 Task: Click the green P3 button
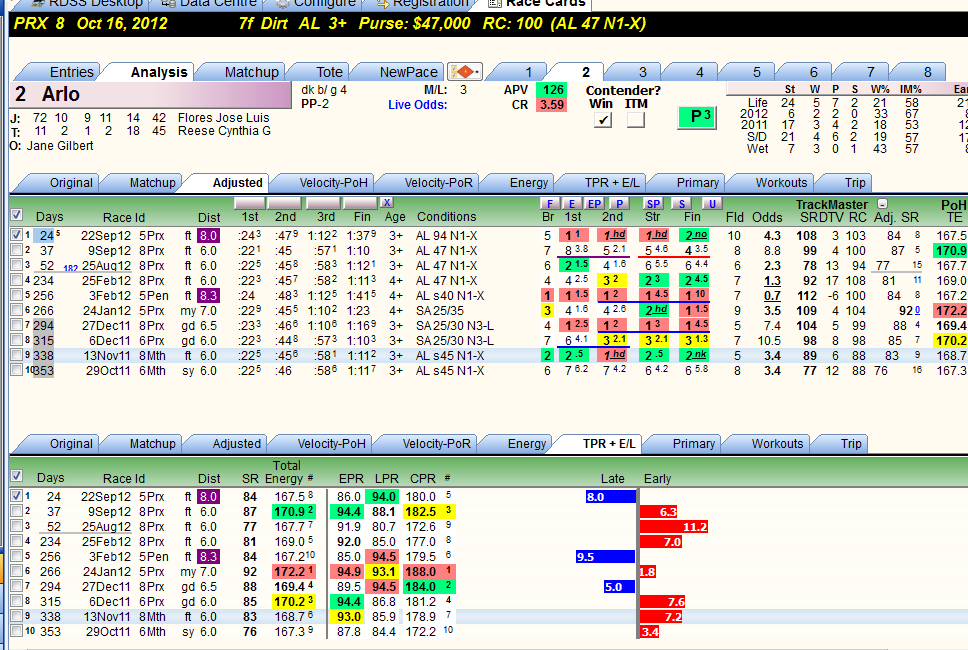(x=696, y=117)
